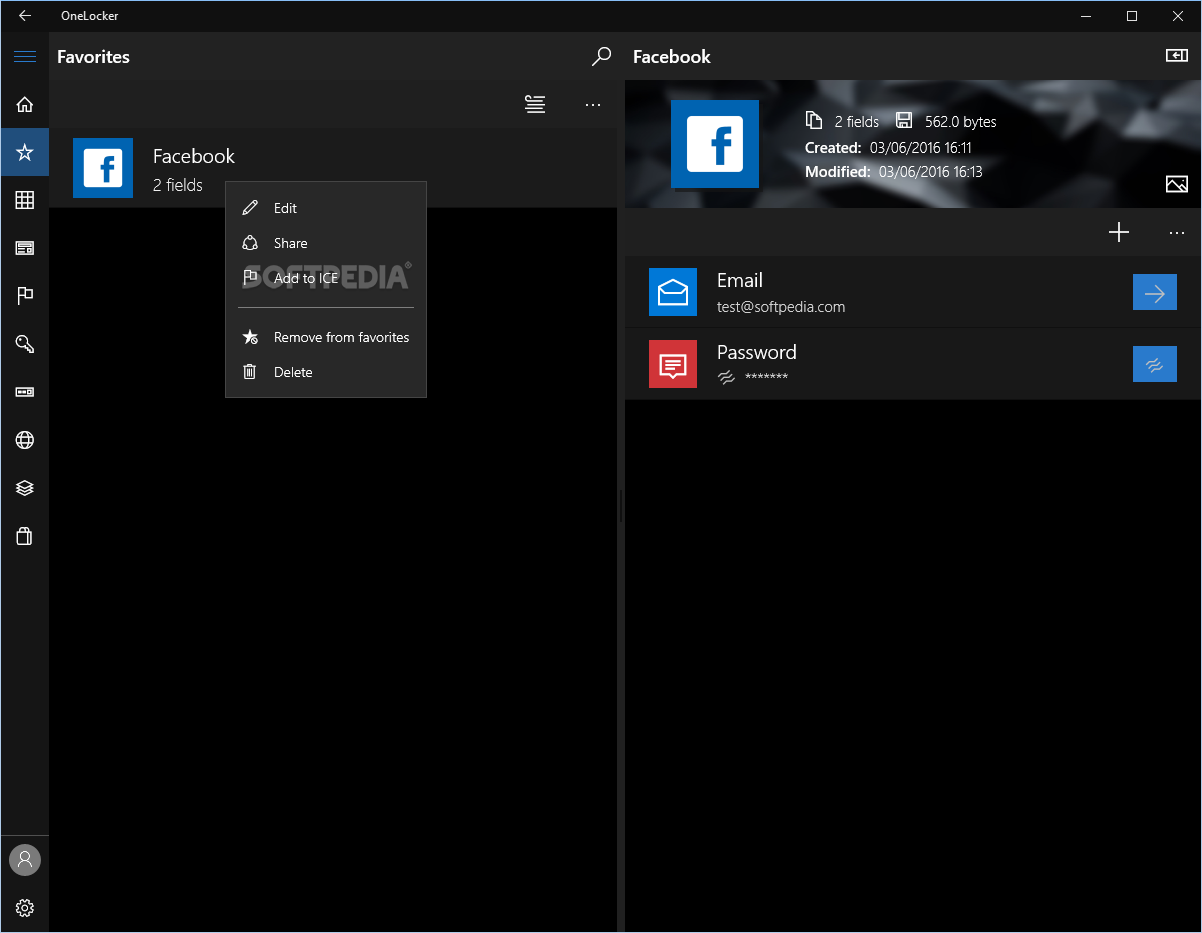Screen dimensions: 1202x933
Task: Click the large Facebook logo in header
Action: click(715, 144)
